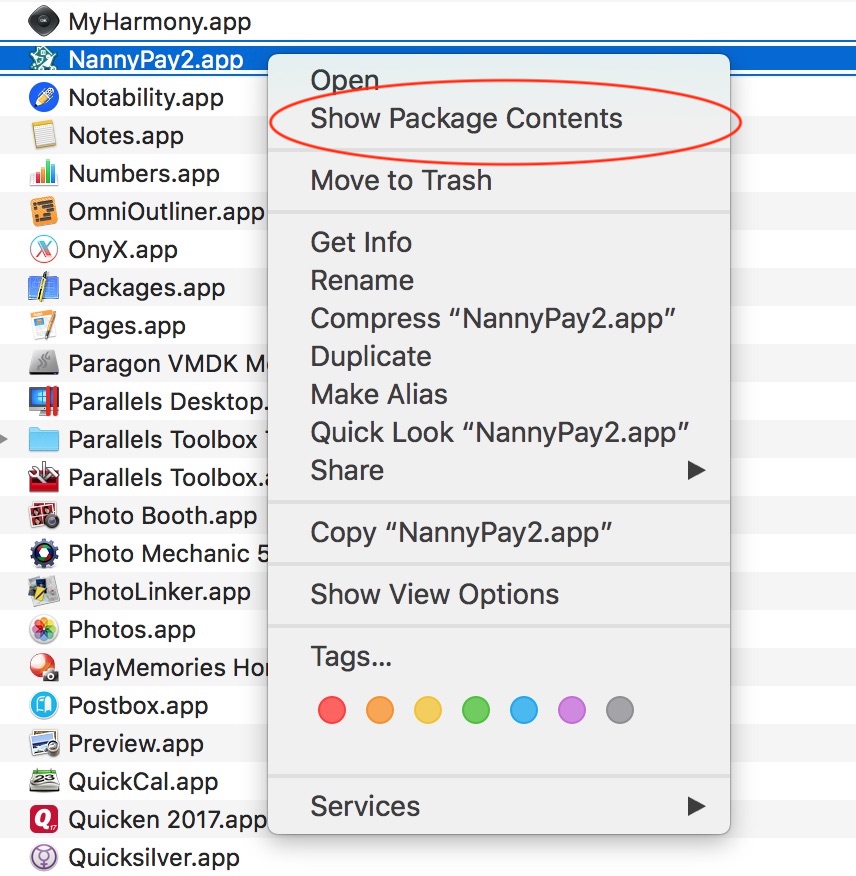This screenshot has height=876, width=856.
Task: Click the Postbox app icon
Action: point(44,705)
